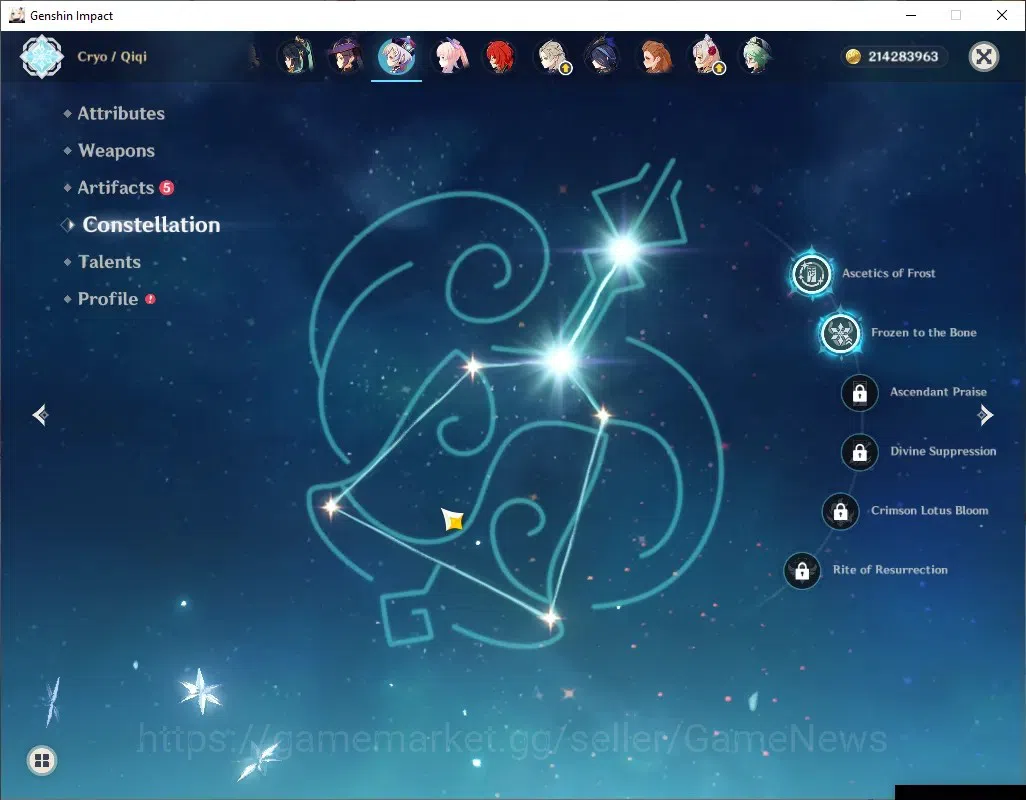1026x800 pixels.
Task: Click the upgrade arrow badge on rose-haired character
Action: (718, 68)
